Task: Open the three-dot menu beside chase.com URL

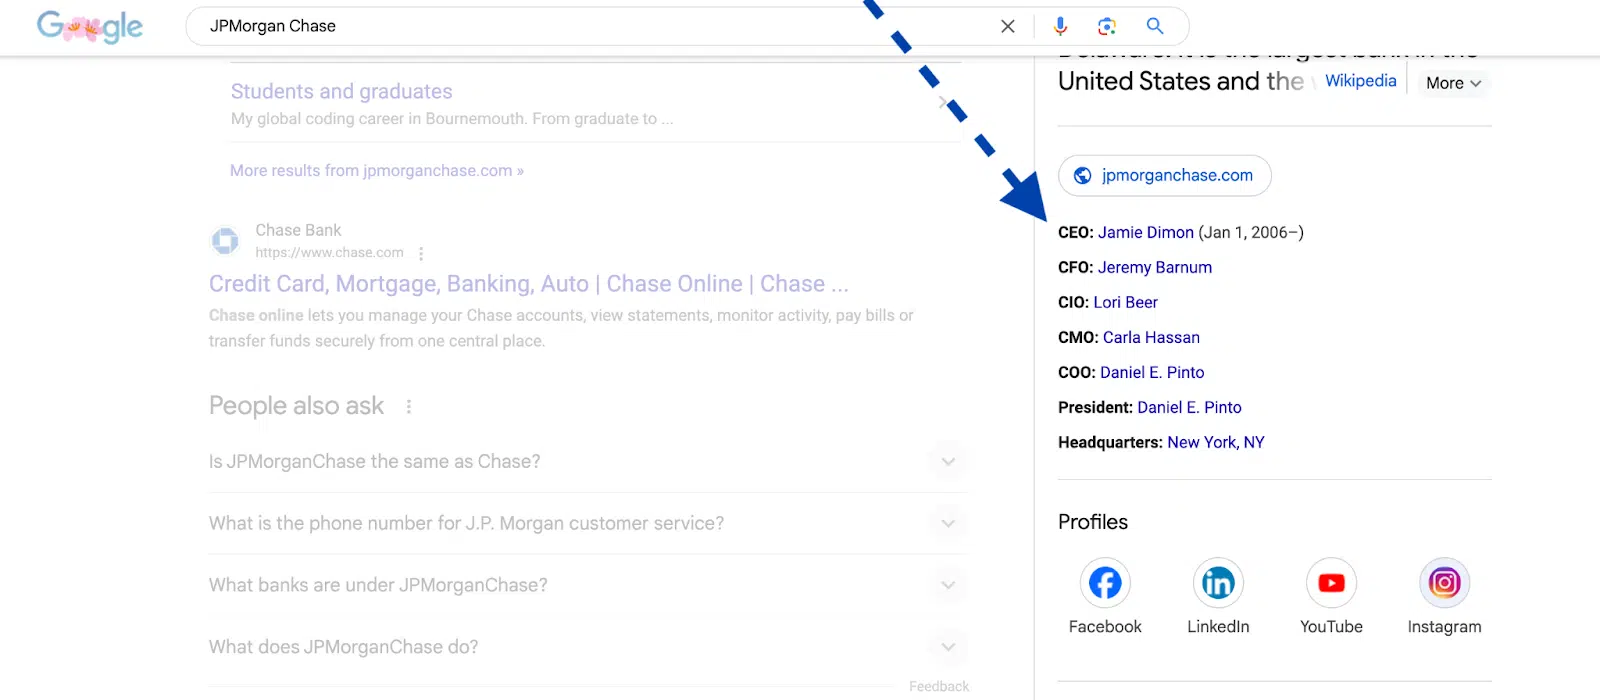Action: tap(421, 254)
